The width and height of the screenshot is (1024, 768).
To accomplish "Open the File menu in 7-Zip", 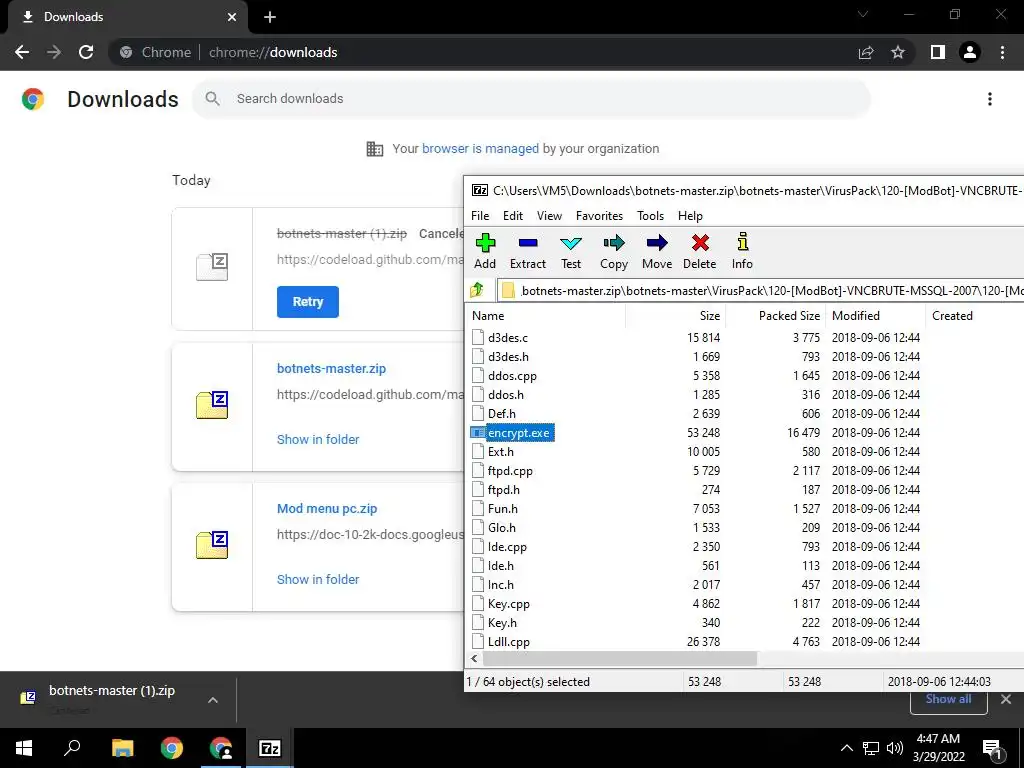I will coord(480,216).
